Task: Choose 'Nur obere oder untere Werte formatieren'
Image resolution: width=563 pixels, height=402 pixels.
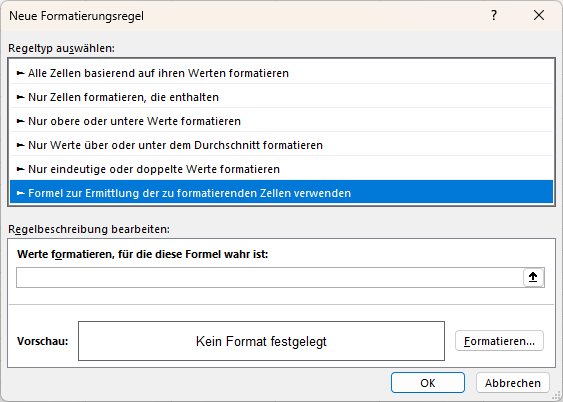Action: pyautogui.click(x=282, y=121)
